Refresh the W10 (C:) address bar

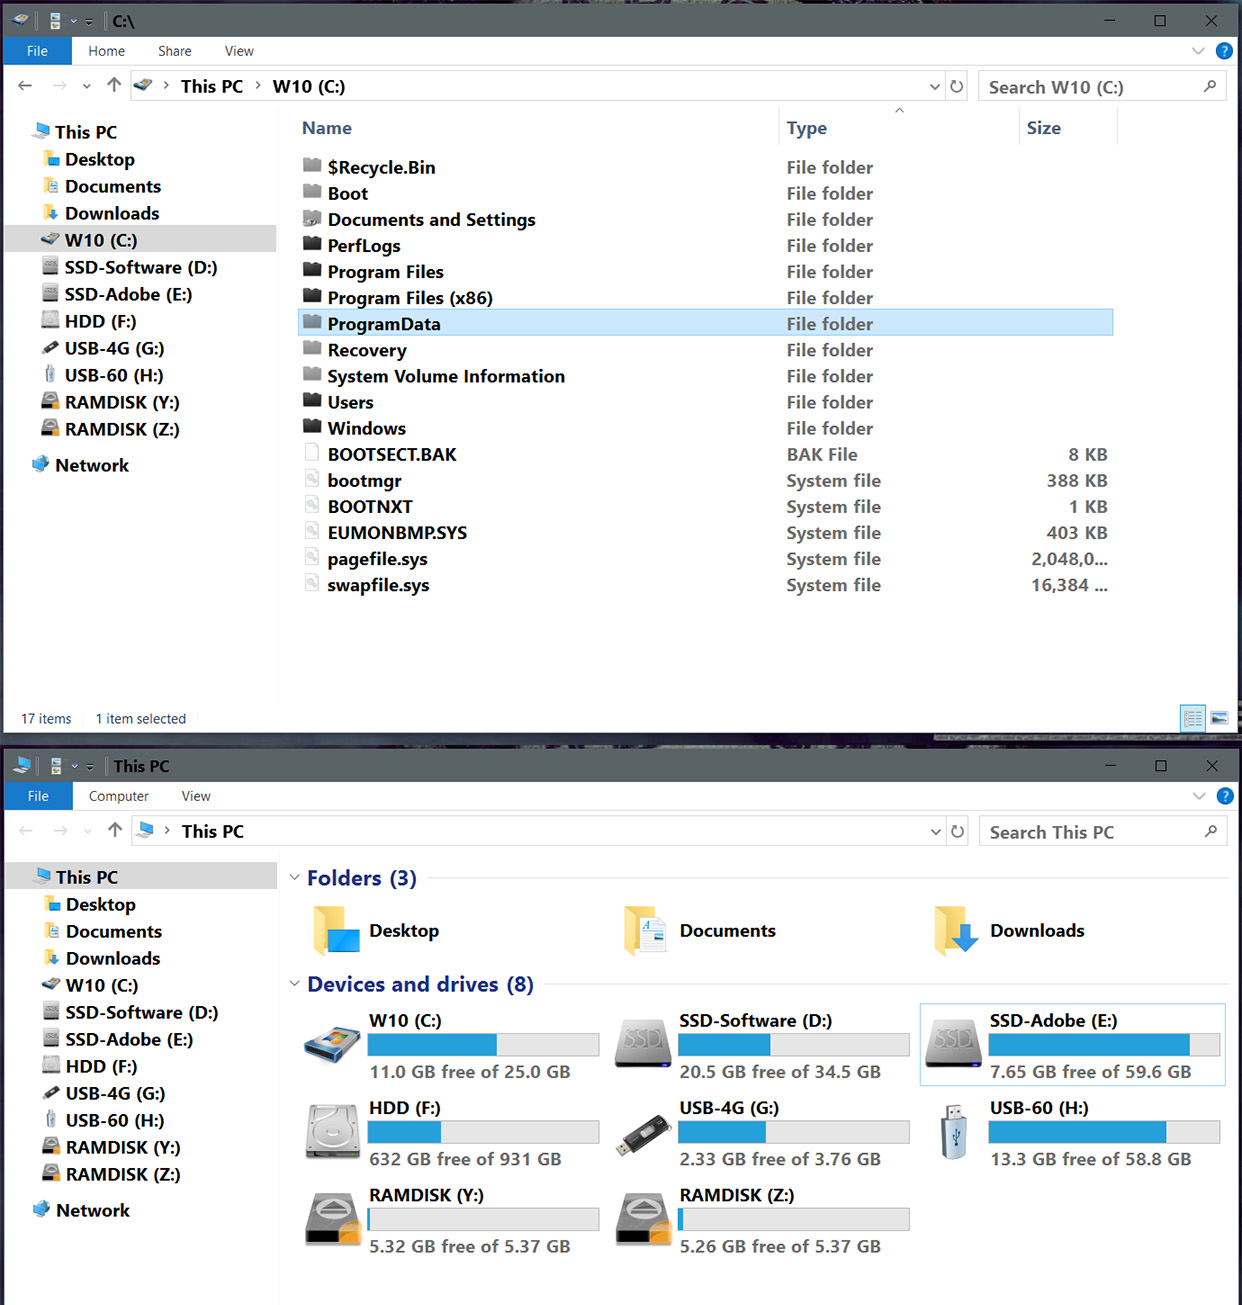click(x=957, y=87)
